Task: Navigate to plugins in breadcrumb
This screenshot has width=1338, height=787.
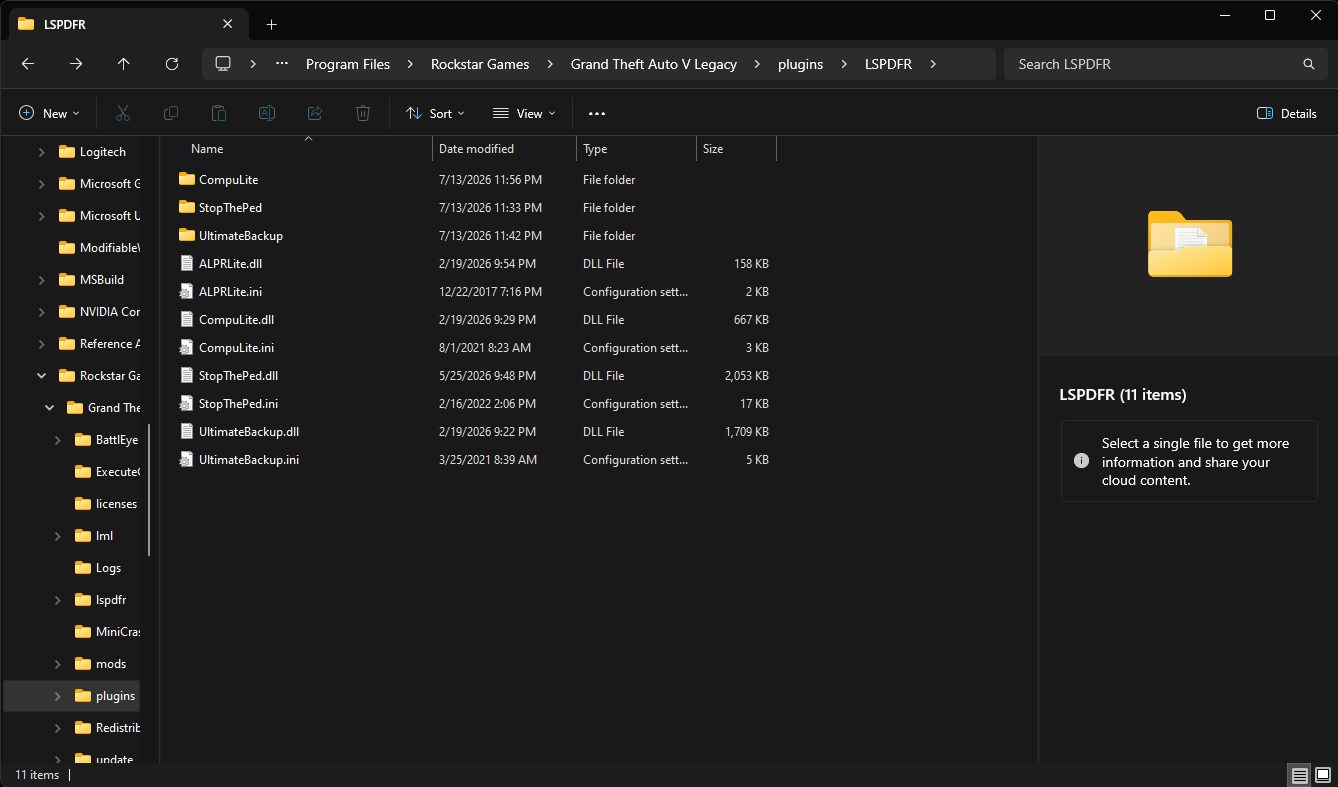Action: coord(801,64)
